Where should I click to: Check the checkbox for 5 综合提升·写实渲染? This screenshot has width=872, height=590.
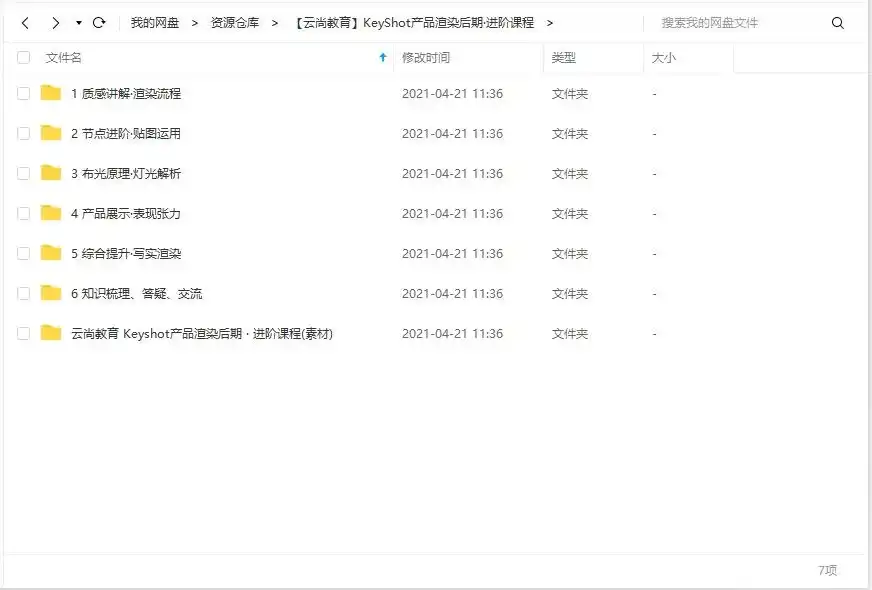point(23,253)
